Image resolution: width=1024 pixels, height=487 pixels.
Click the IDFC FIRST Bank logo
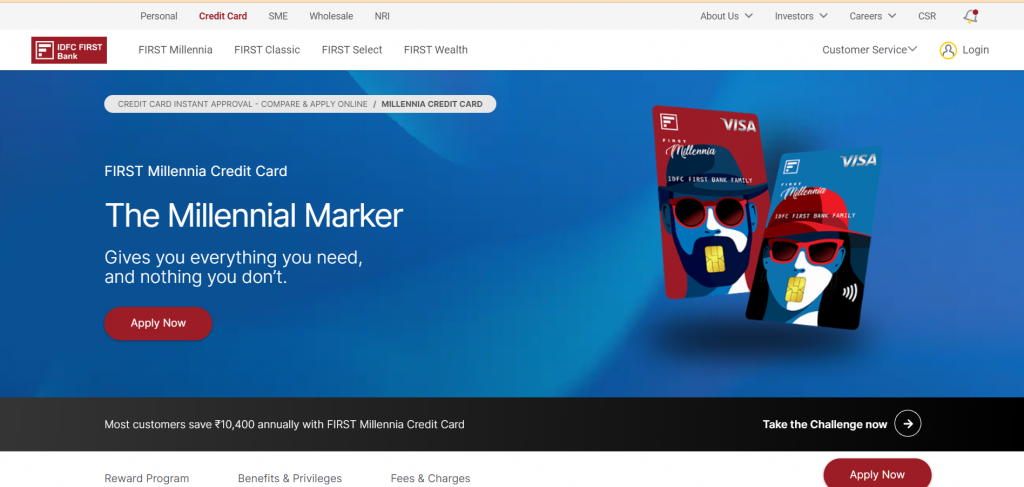[69, 50]
